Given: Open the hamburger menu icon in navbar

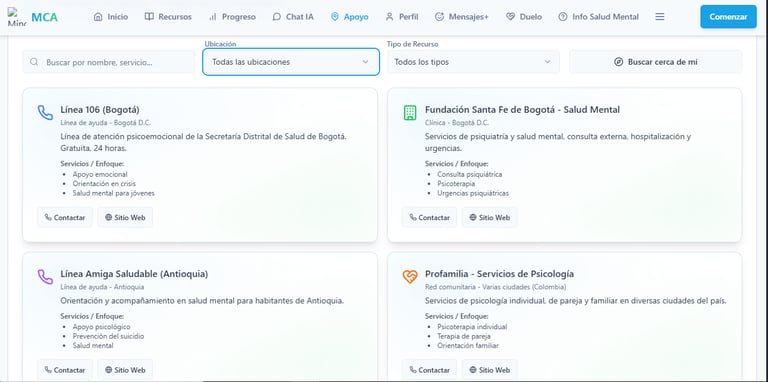Looking at the screenshot, I should [x=660, y=17].
